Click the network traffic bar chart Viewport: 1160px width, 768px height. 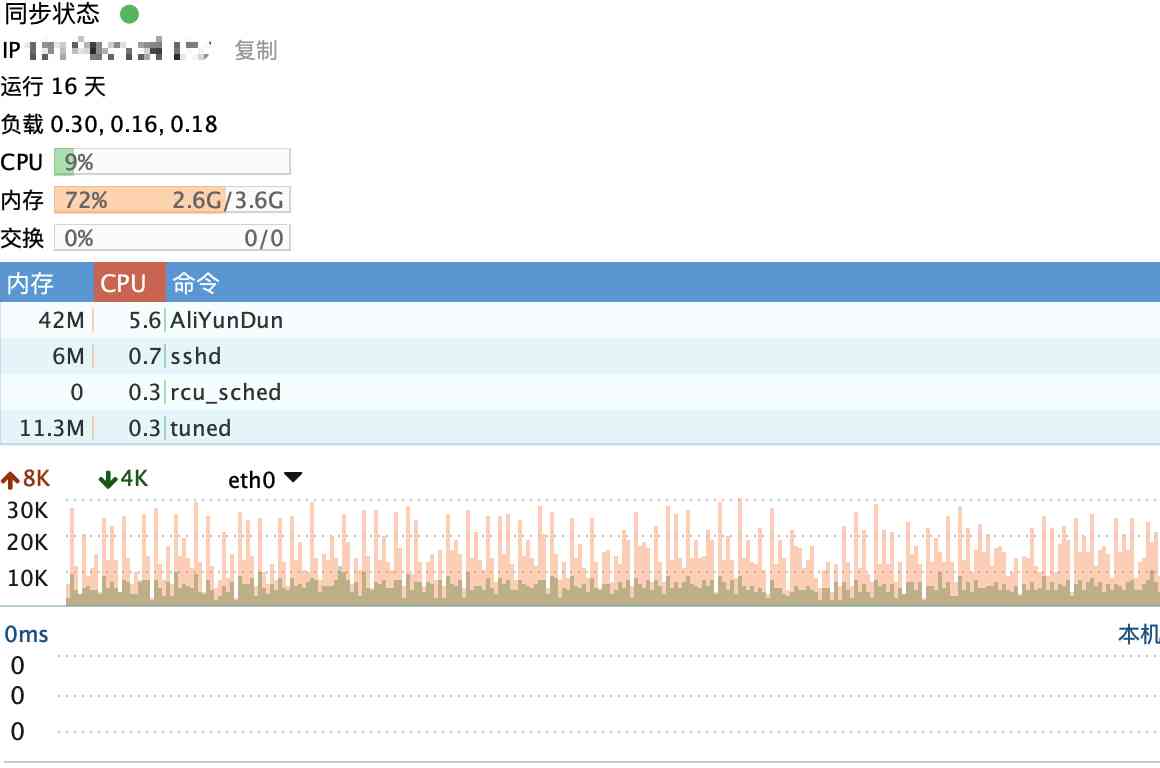(613, 552)
